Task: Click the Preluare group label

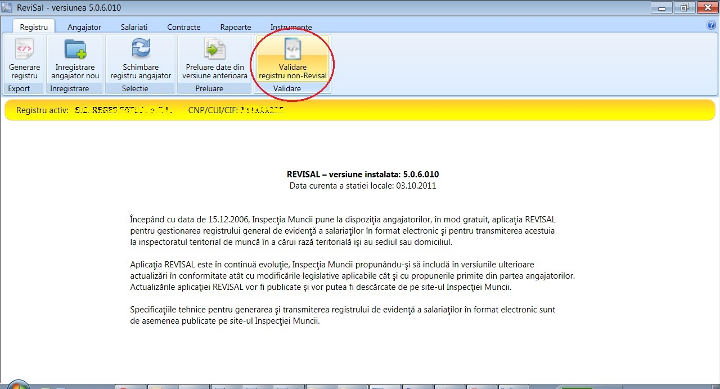Action: (x=209, y=88)
